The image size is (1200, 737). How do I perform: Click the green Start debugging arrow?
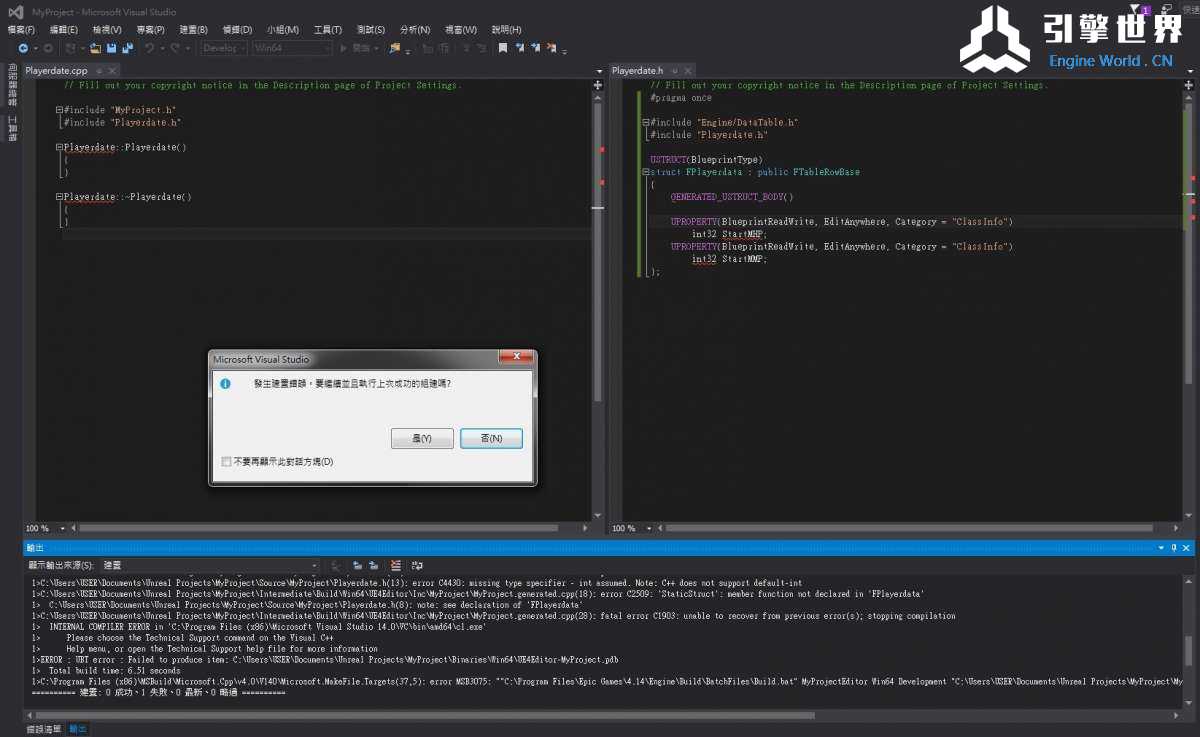(x=343, y=48)
